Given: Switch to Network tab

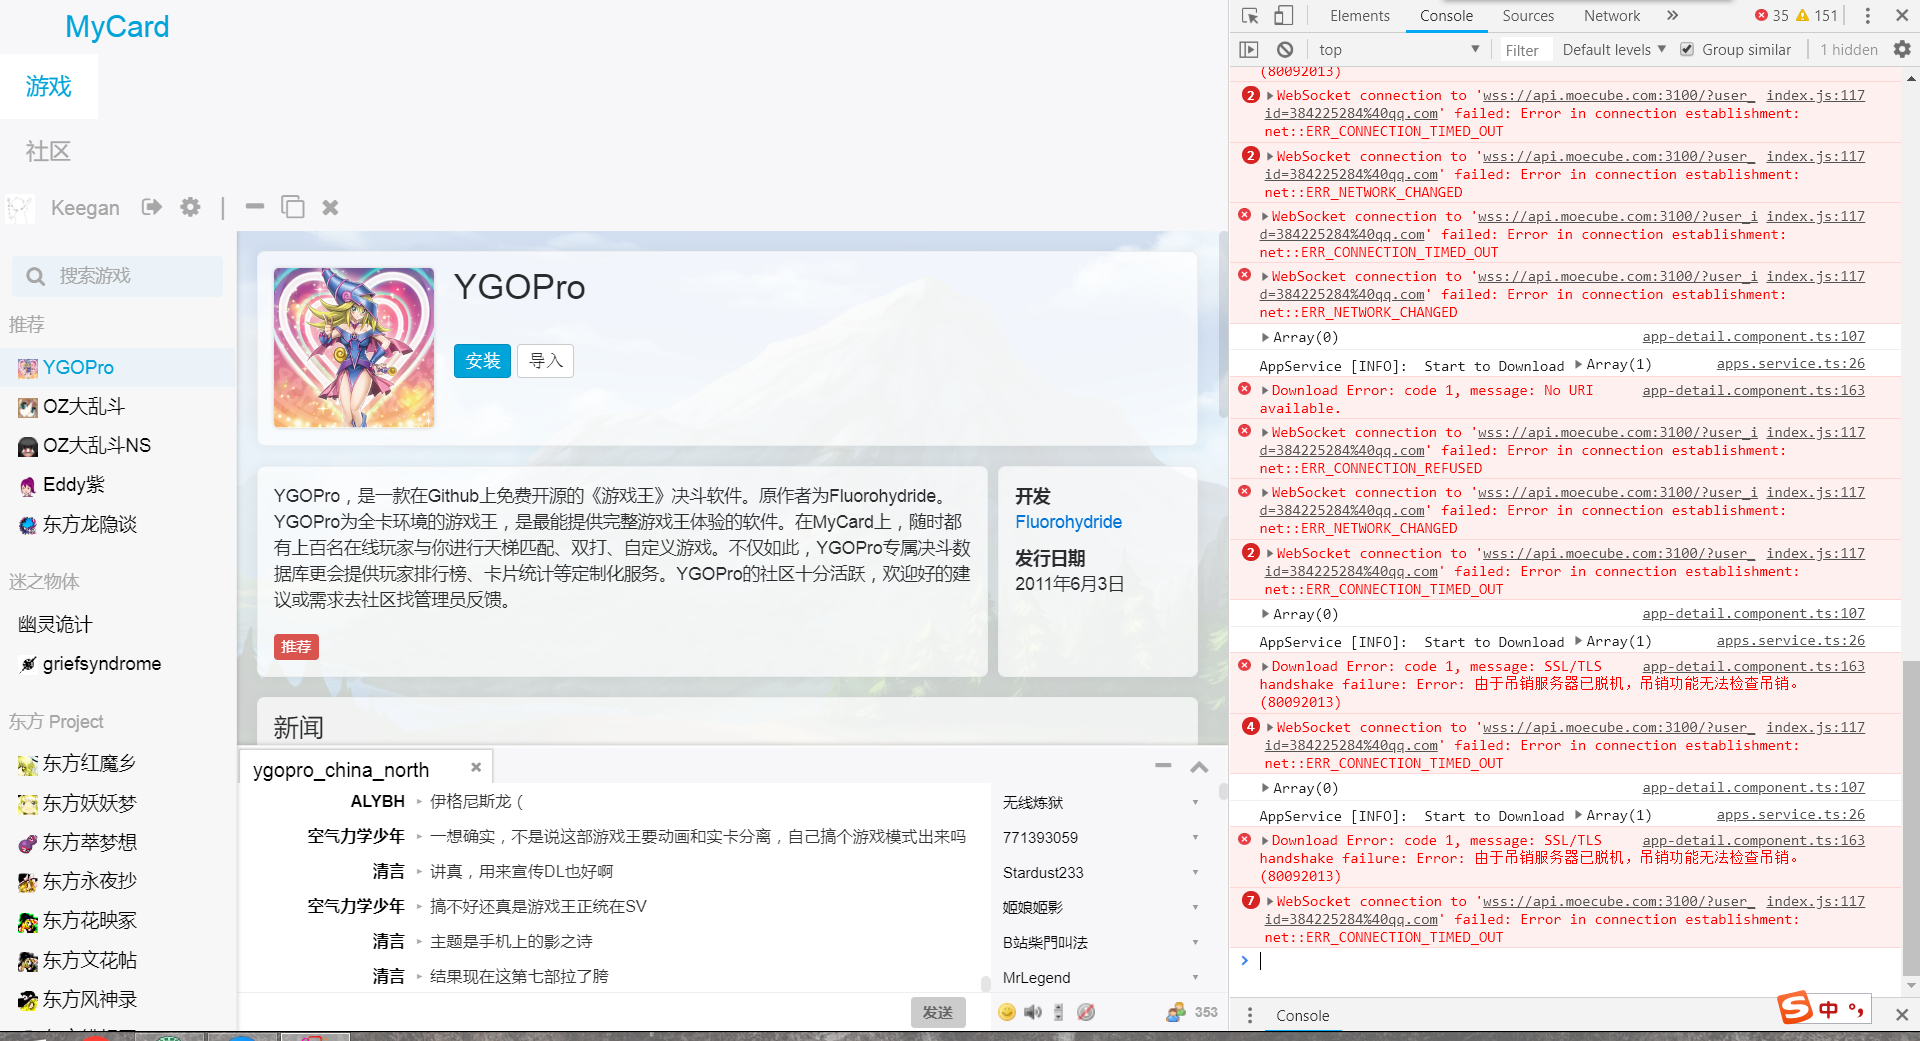Looking at the screenshot, I should 1611,16.
